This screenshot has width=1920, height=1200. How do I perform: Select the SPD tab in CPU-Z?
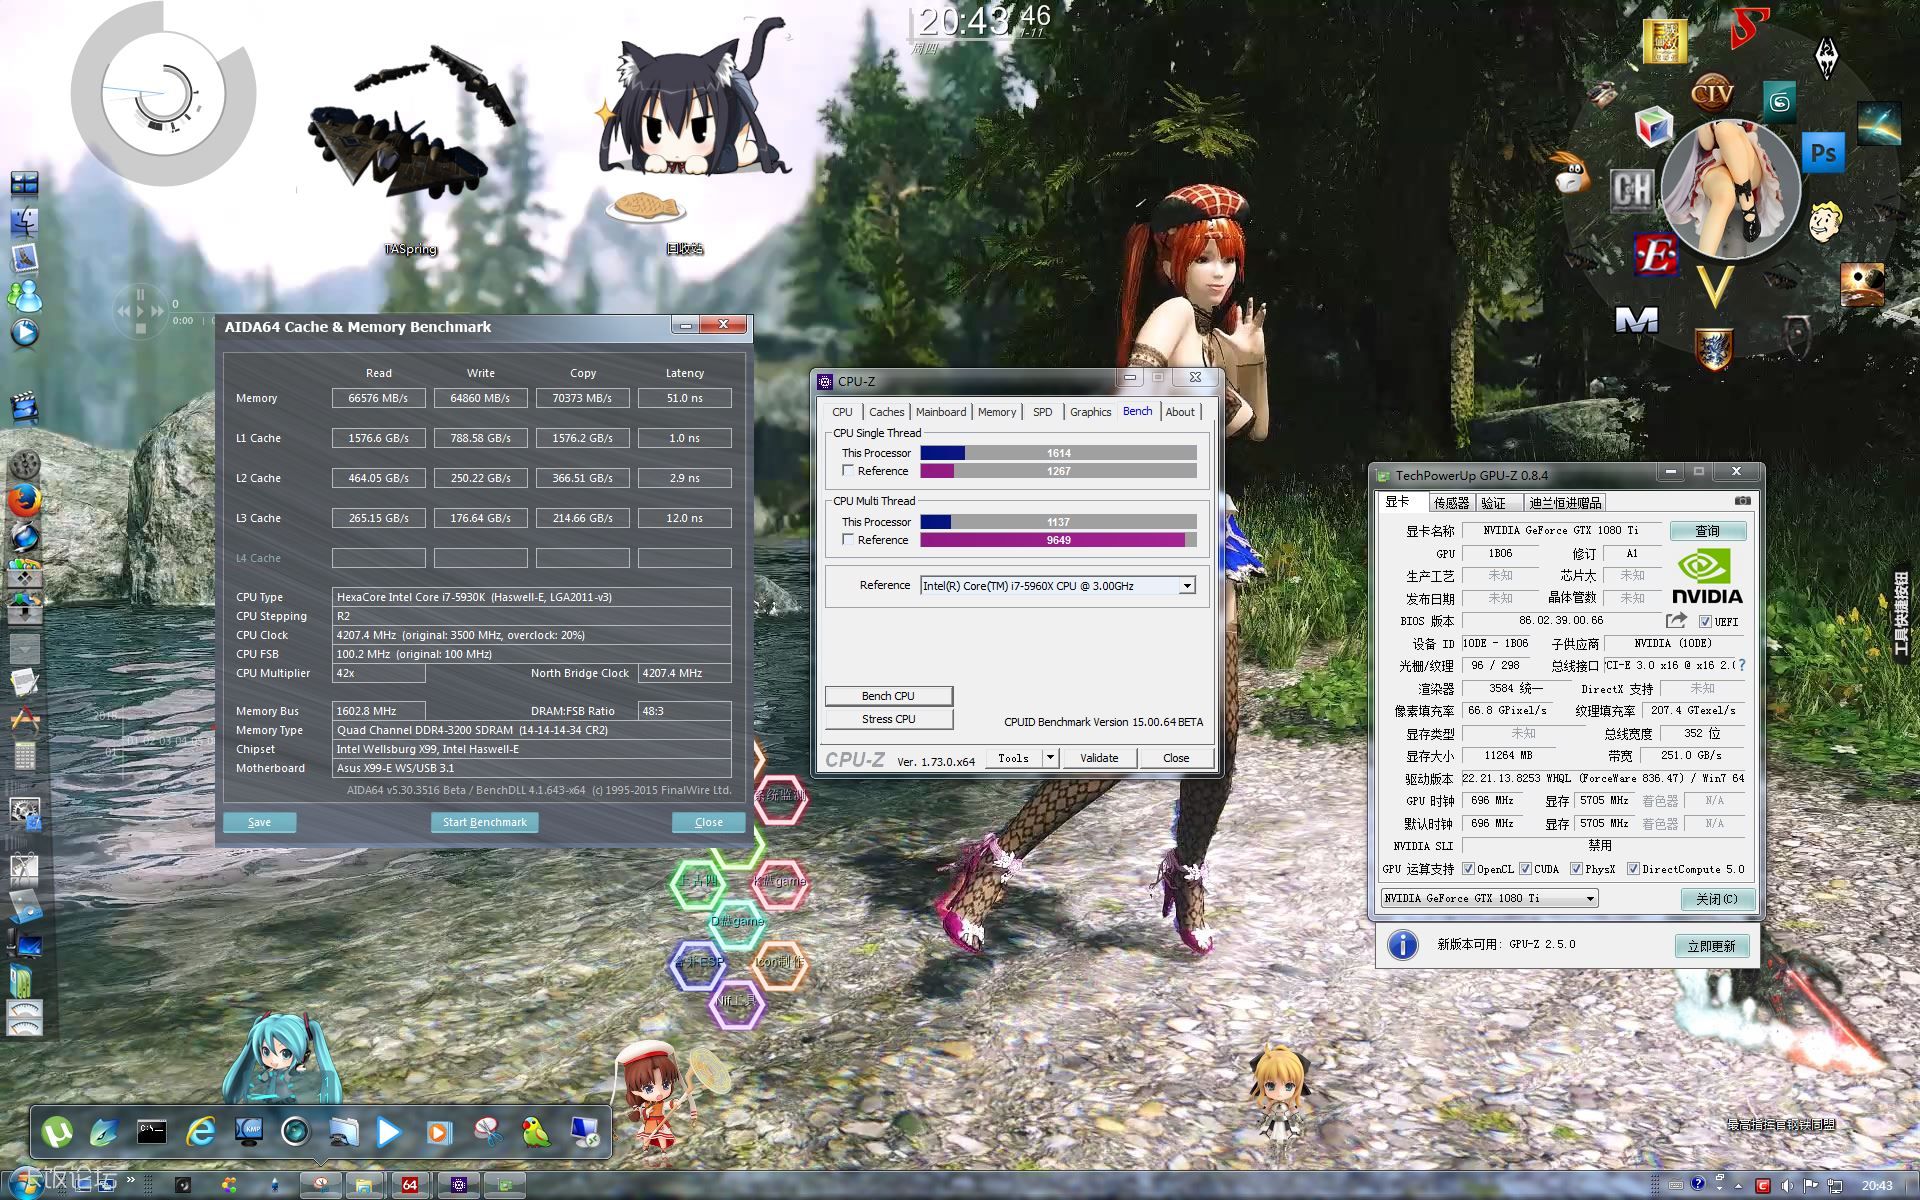pyautogui.click(x=1042, y=412)
